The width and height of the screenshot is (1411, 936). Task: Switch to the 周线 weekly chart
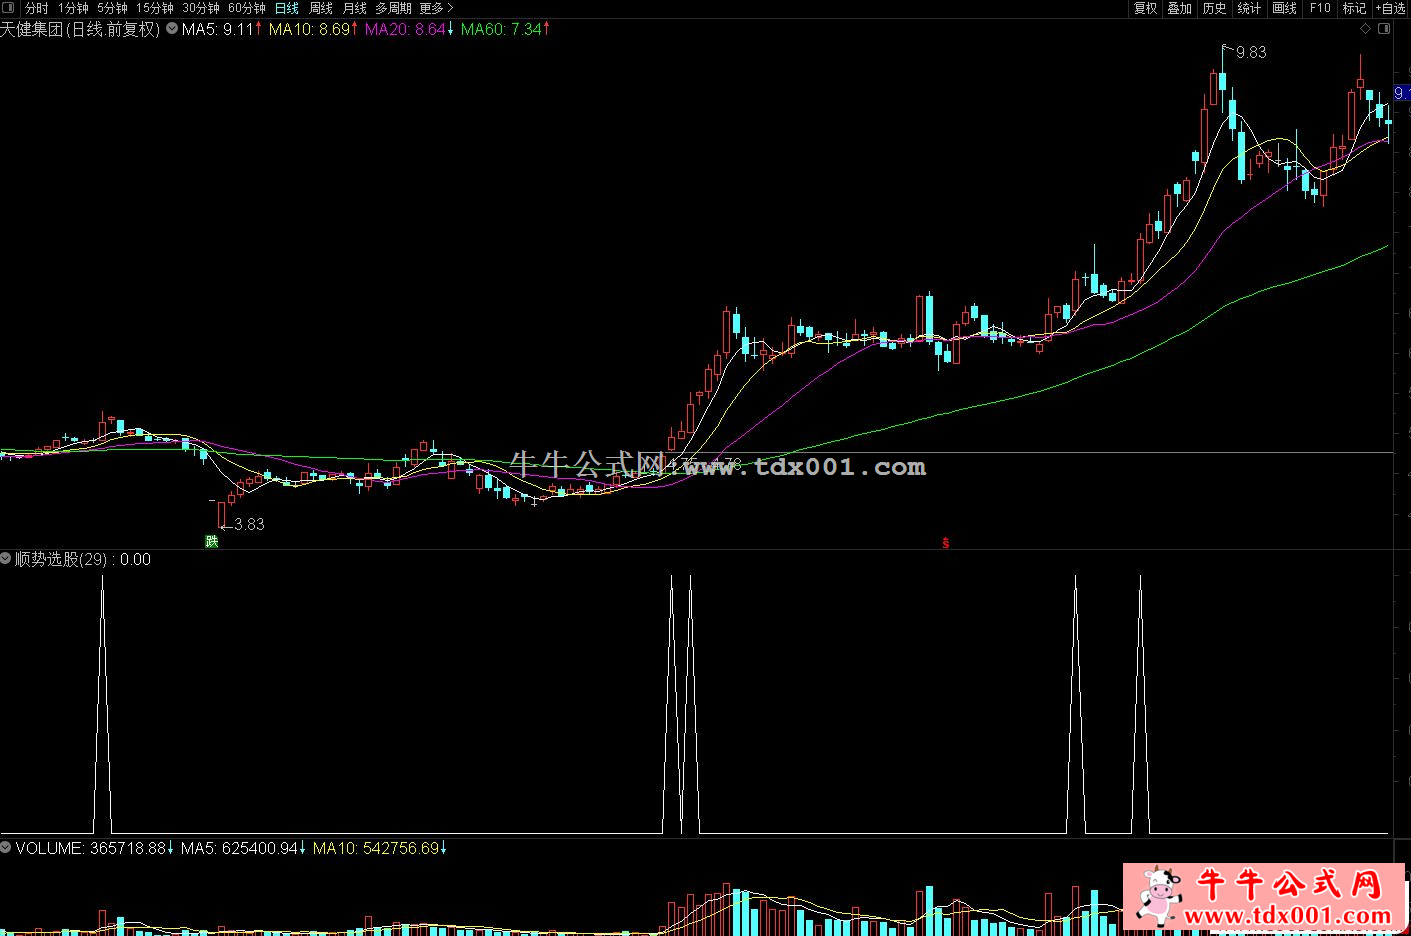tap(321, 8)
